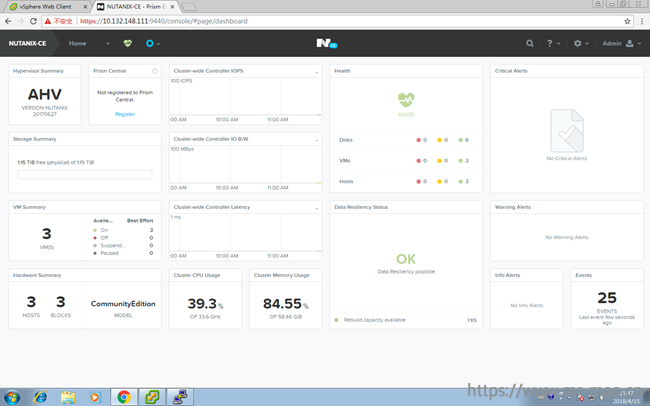Launch Internet Explorer from the taskbar
The width and height of the screenshot is (650, 406).
(x=40, y=397)
